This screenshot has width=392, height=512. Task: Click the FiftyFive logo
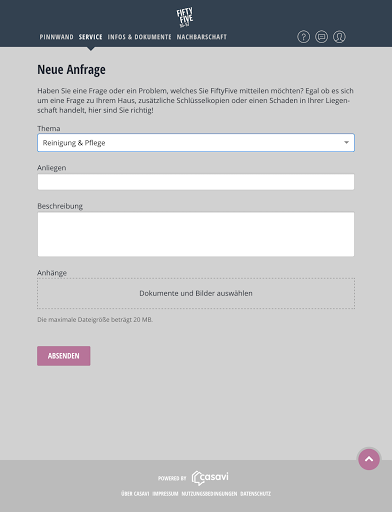tap(185, 17)
